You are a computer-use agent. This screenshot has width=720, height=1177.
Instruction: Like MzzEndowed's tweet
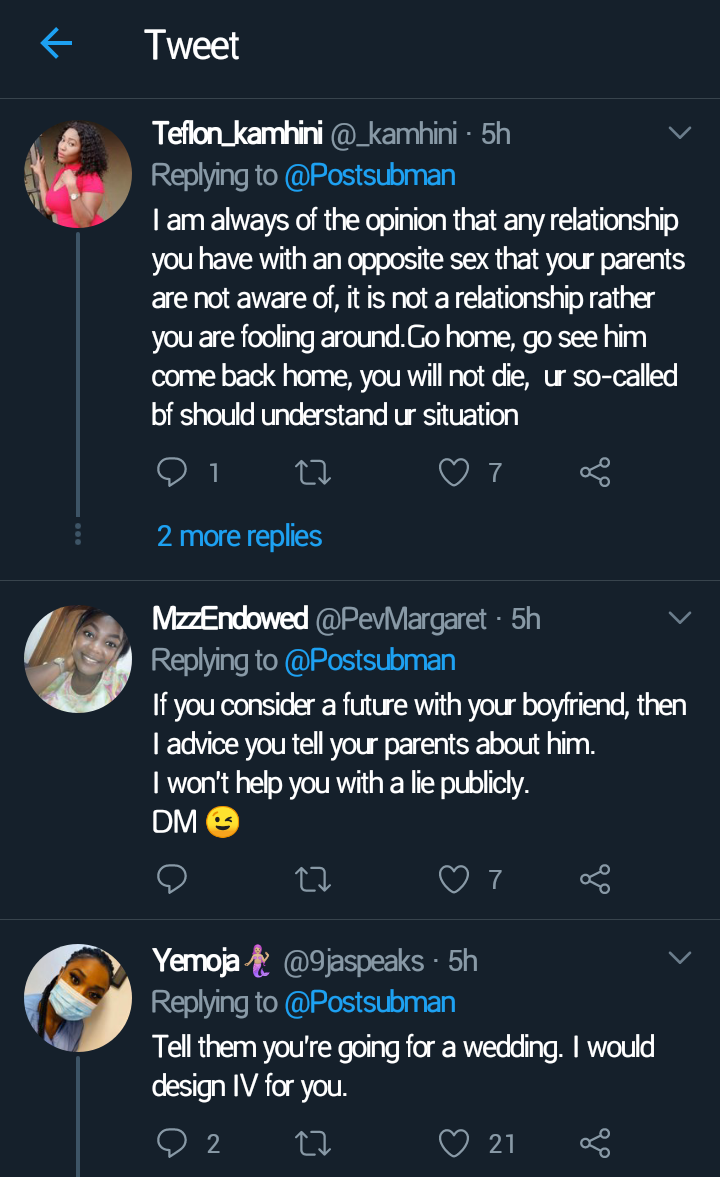(x=455, y=879)
